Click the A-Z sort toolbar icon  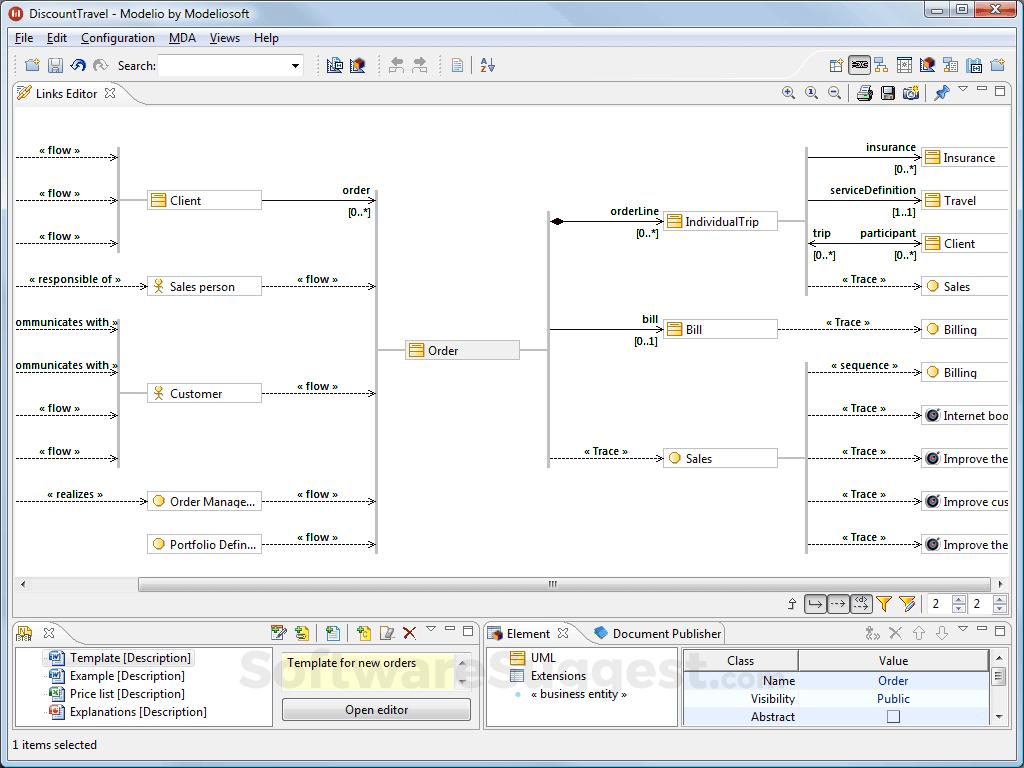[x=487, y=65]
